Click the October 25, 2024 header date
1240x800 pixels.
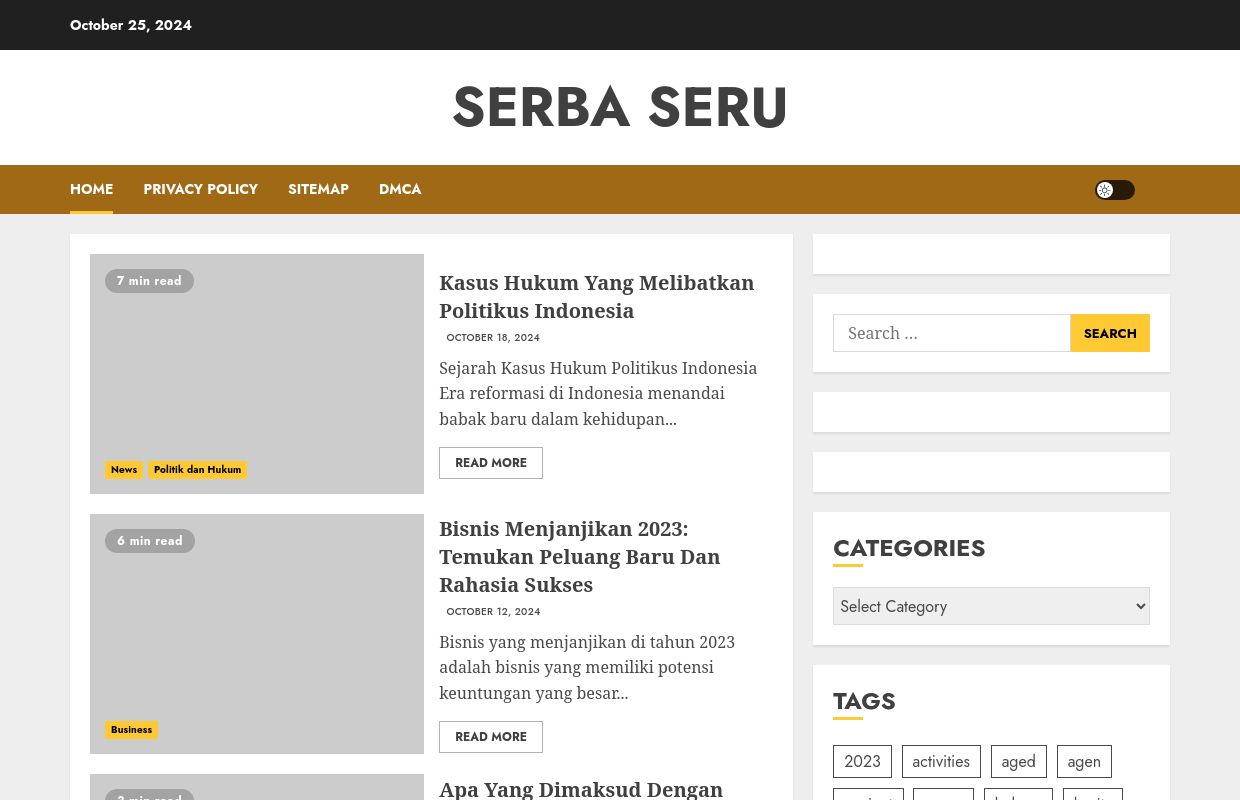pos(131,25)
